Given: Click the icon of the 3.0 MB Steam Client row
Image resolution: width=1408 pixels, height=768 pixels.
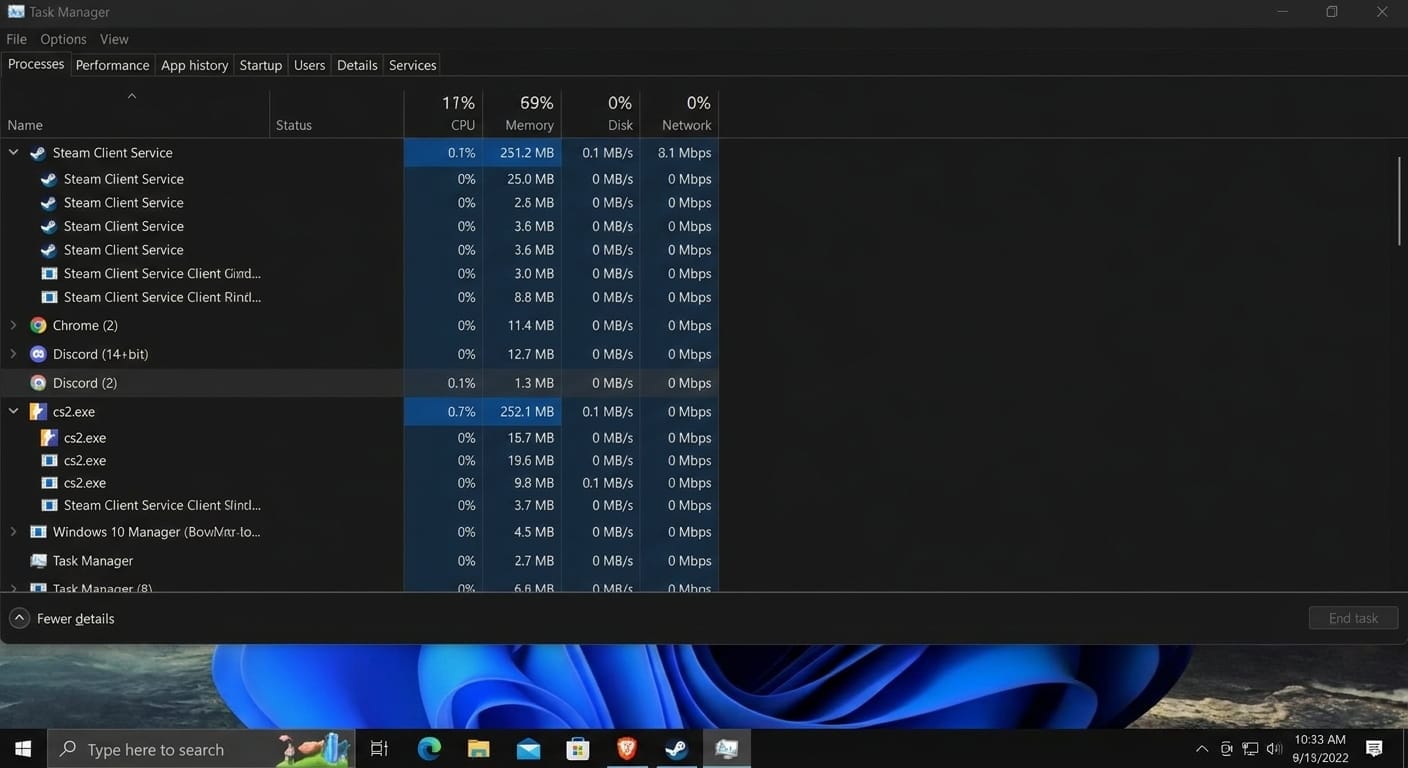Looking at the screenshot, I should pos(48,273).
